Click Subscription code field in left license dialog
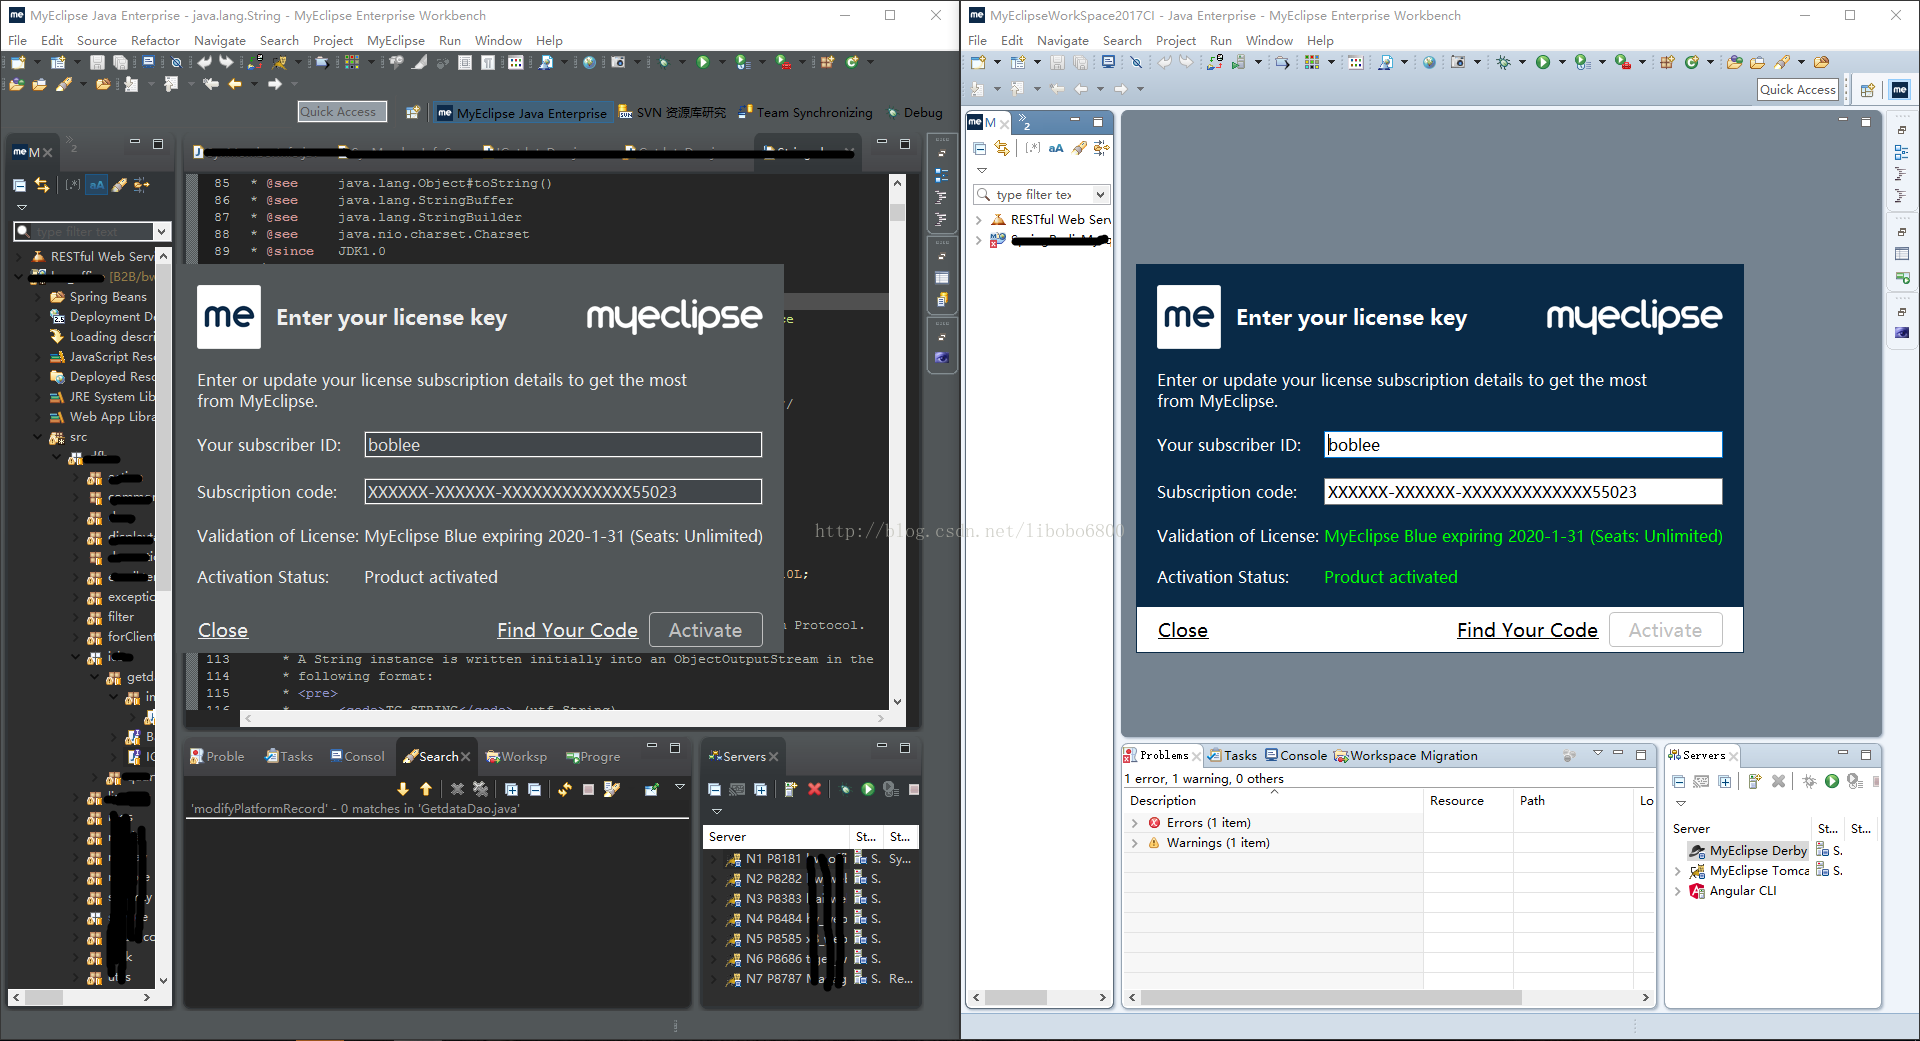The width and height of the screenshot is (1920, 1041). point(563,492)
